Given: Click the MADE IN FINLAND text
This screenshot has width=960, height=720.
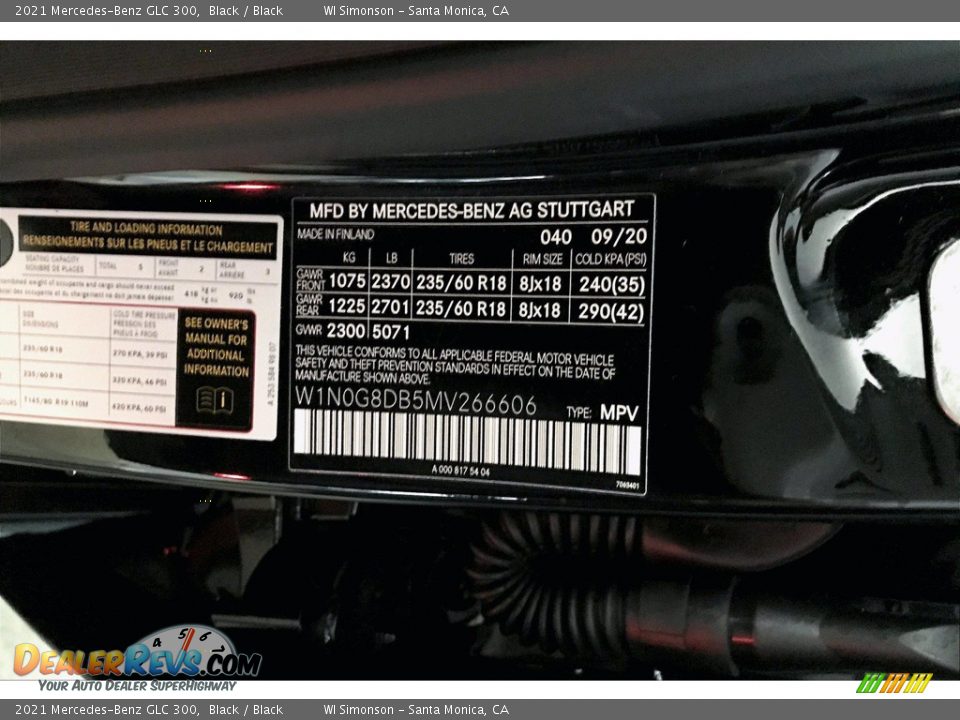Looking at the screenshot, I should point(336,234).
